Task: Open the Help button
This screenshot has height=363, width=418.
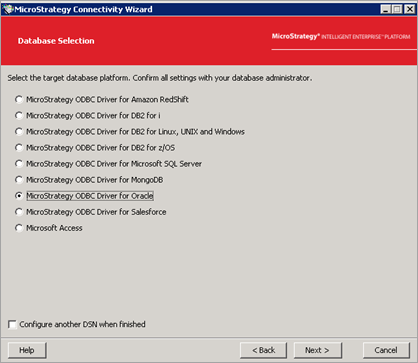Action: tap(27, 350)
